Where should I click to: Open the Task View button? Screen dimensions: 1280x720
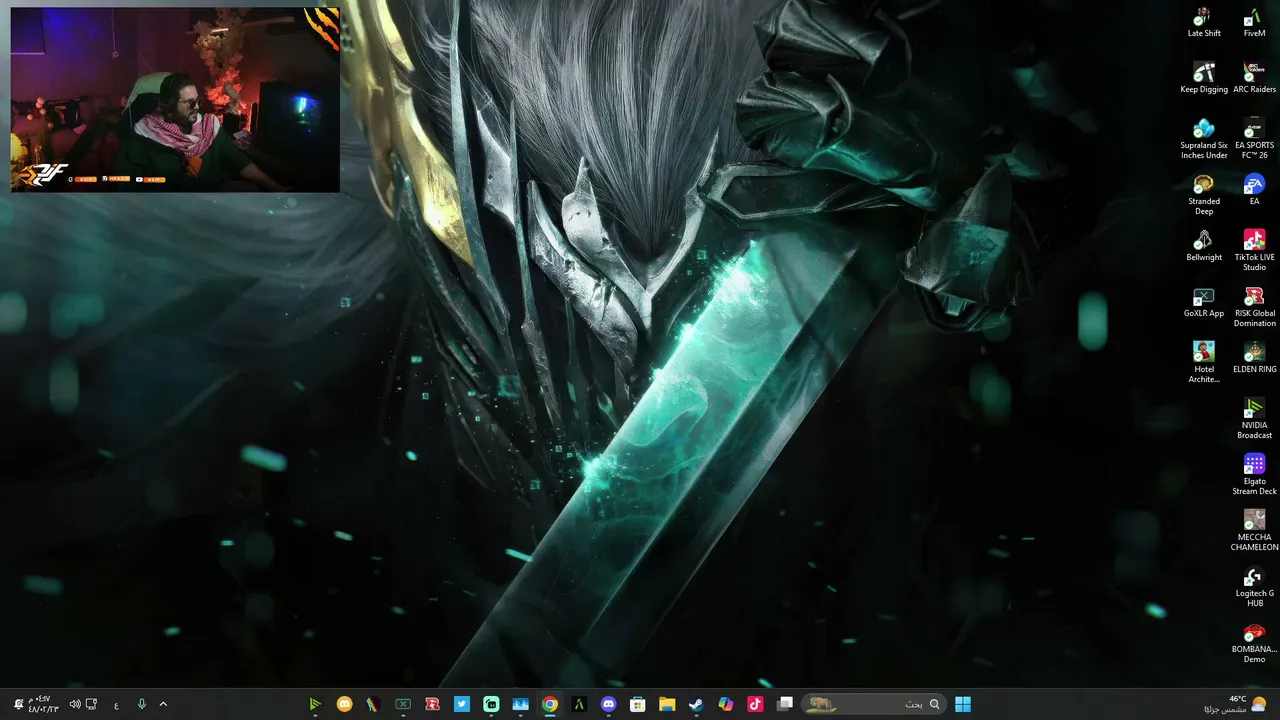click(785, 704)
